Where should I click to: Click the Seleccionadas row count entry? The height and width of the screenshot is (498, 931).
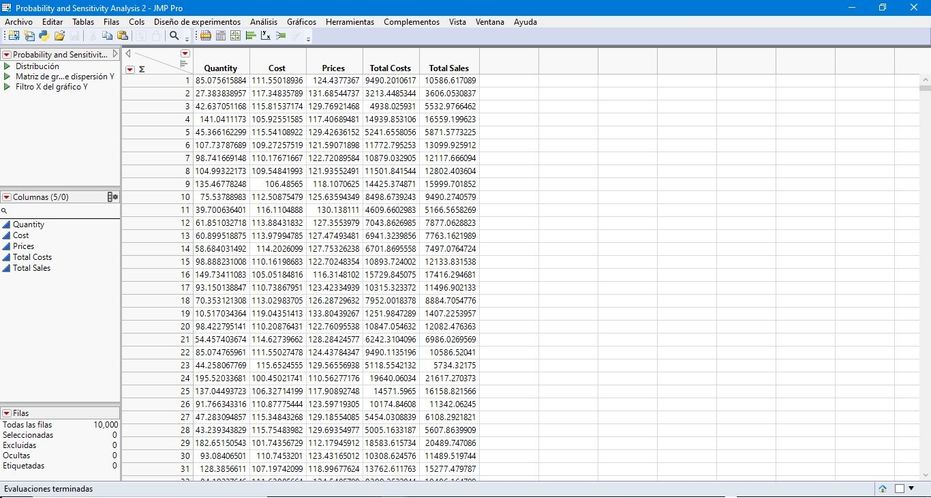tap(59, 435)
